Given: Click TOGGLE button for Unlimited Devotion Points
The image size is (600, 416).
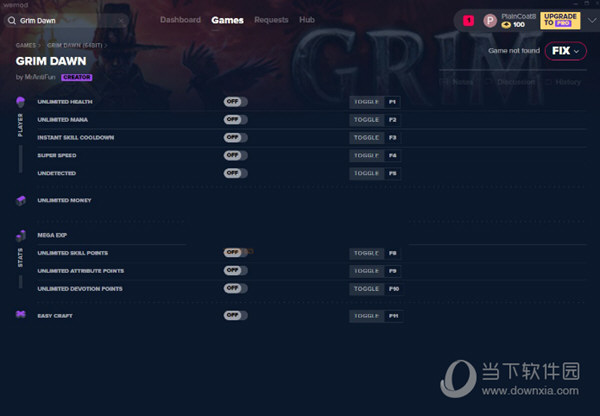Looking at the screenshot, I should coord(366,289).
